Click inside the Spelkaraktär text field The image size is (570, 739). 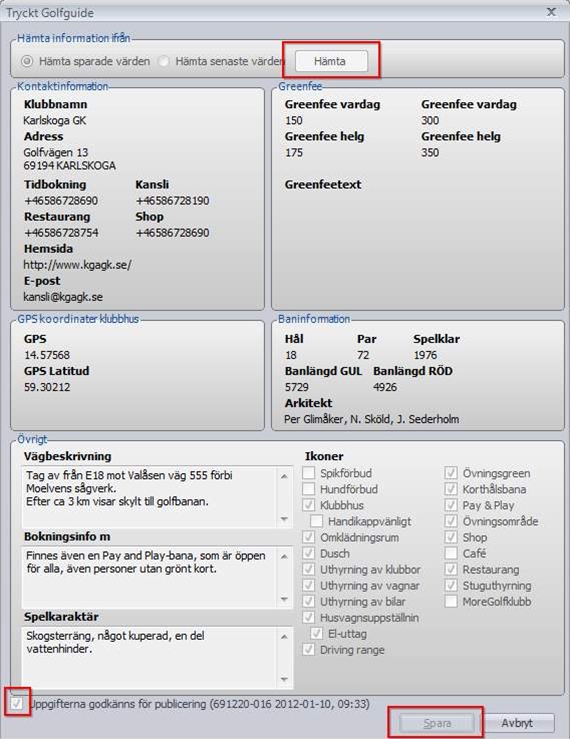[x=150, y=657]
